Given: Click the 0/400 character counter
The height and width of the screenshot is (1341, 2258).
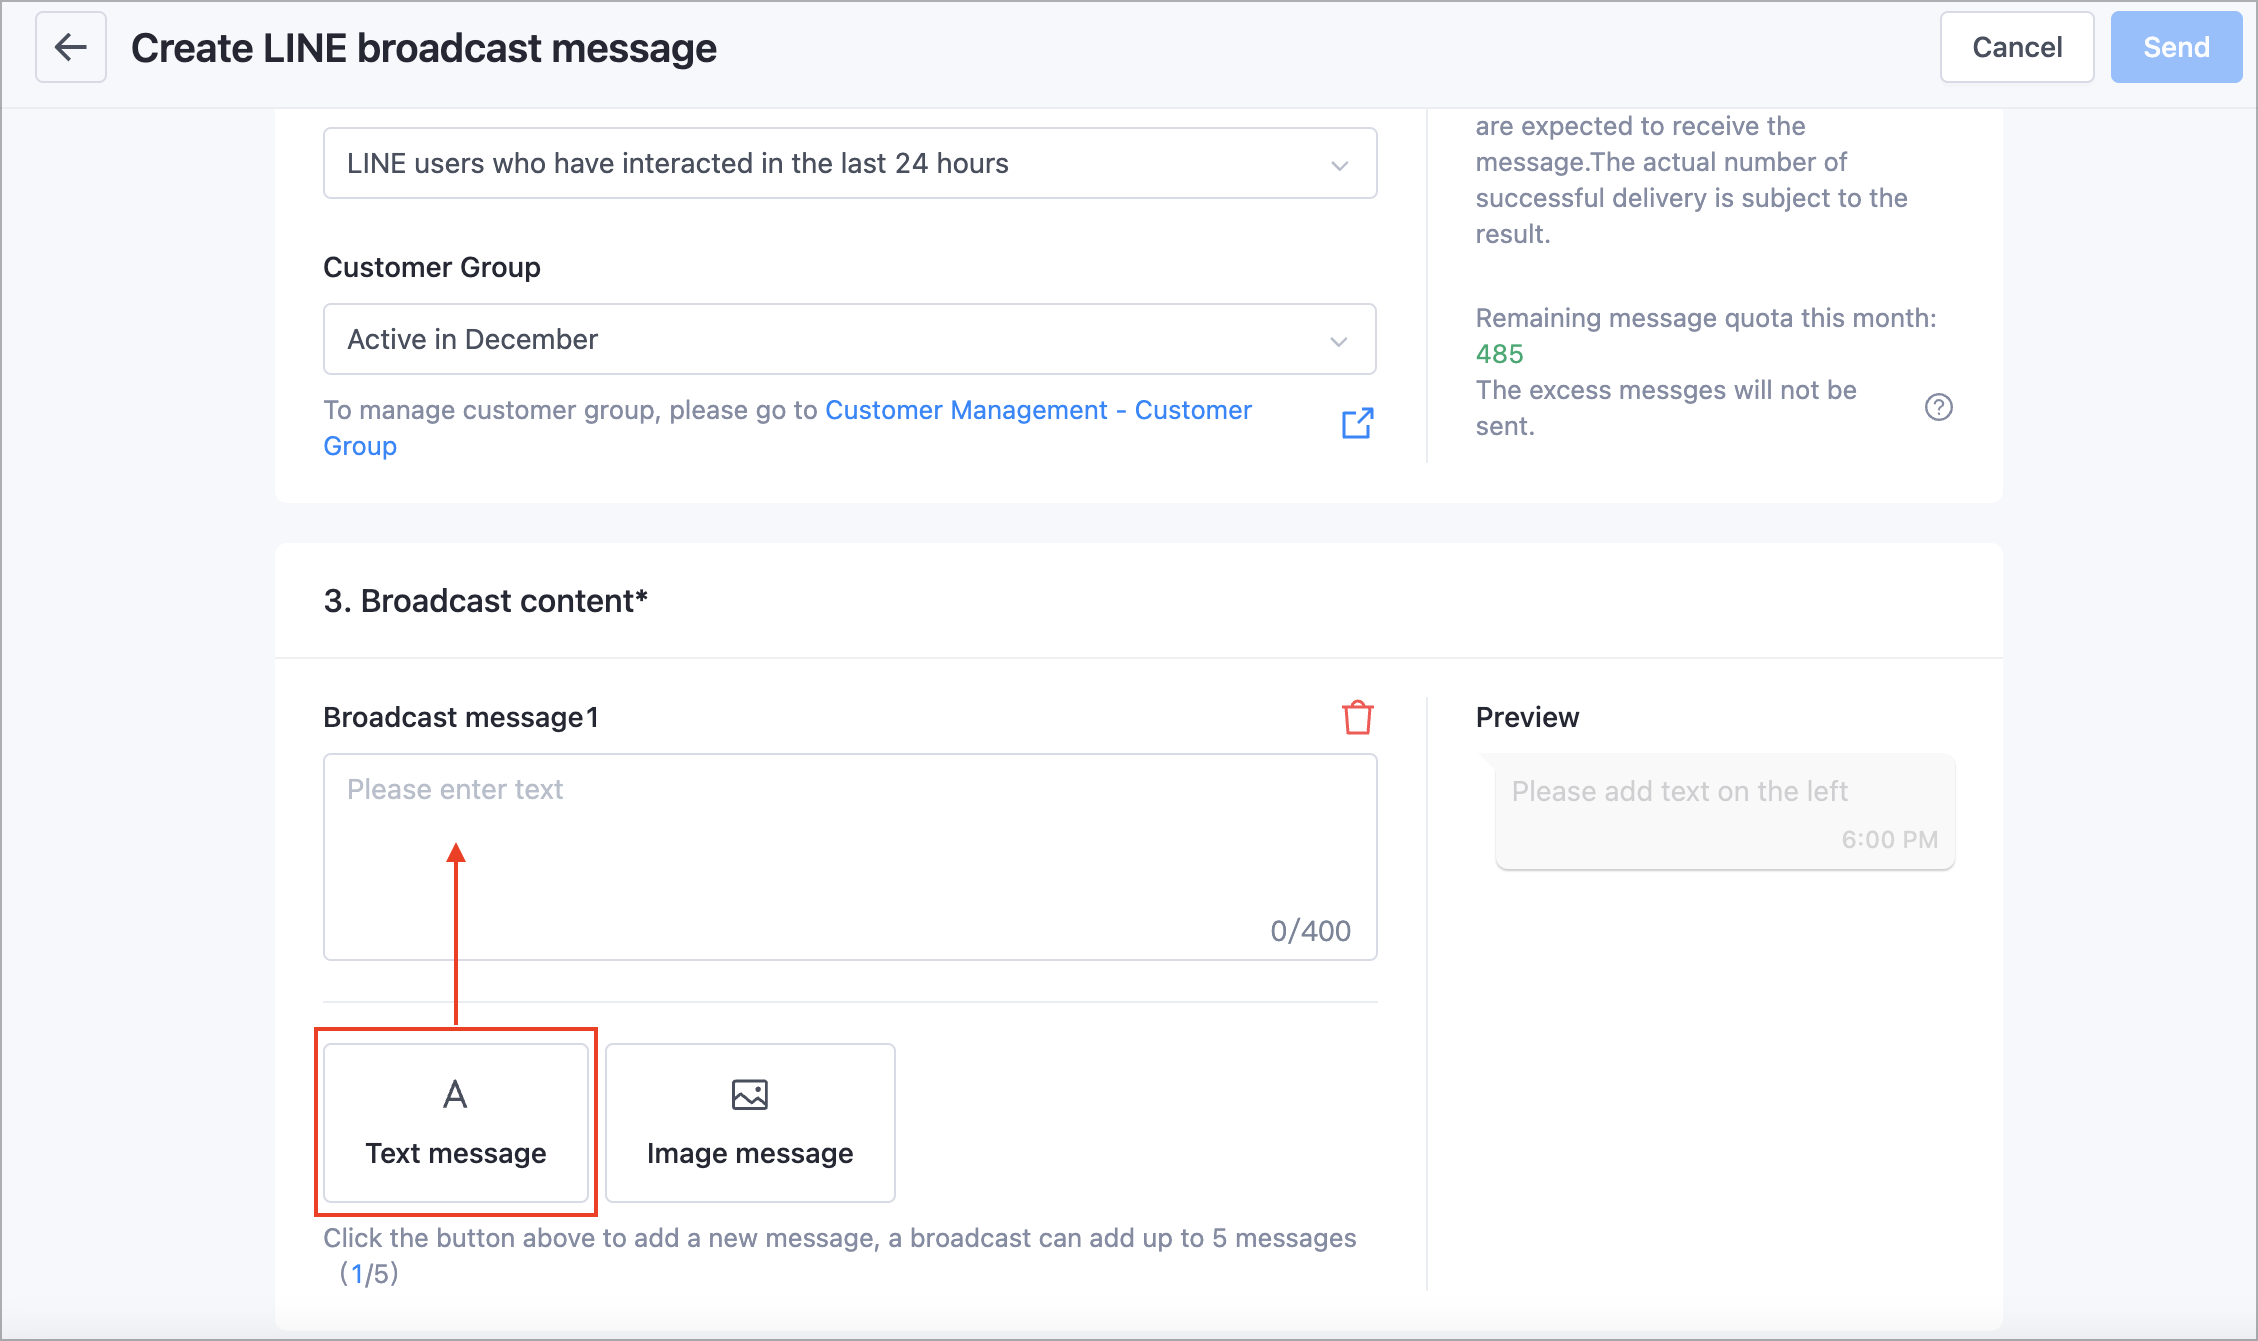Looking at the screenshot, I should pos(1310,931).
